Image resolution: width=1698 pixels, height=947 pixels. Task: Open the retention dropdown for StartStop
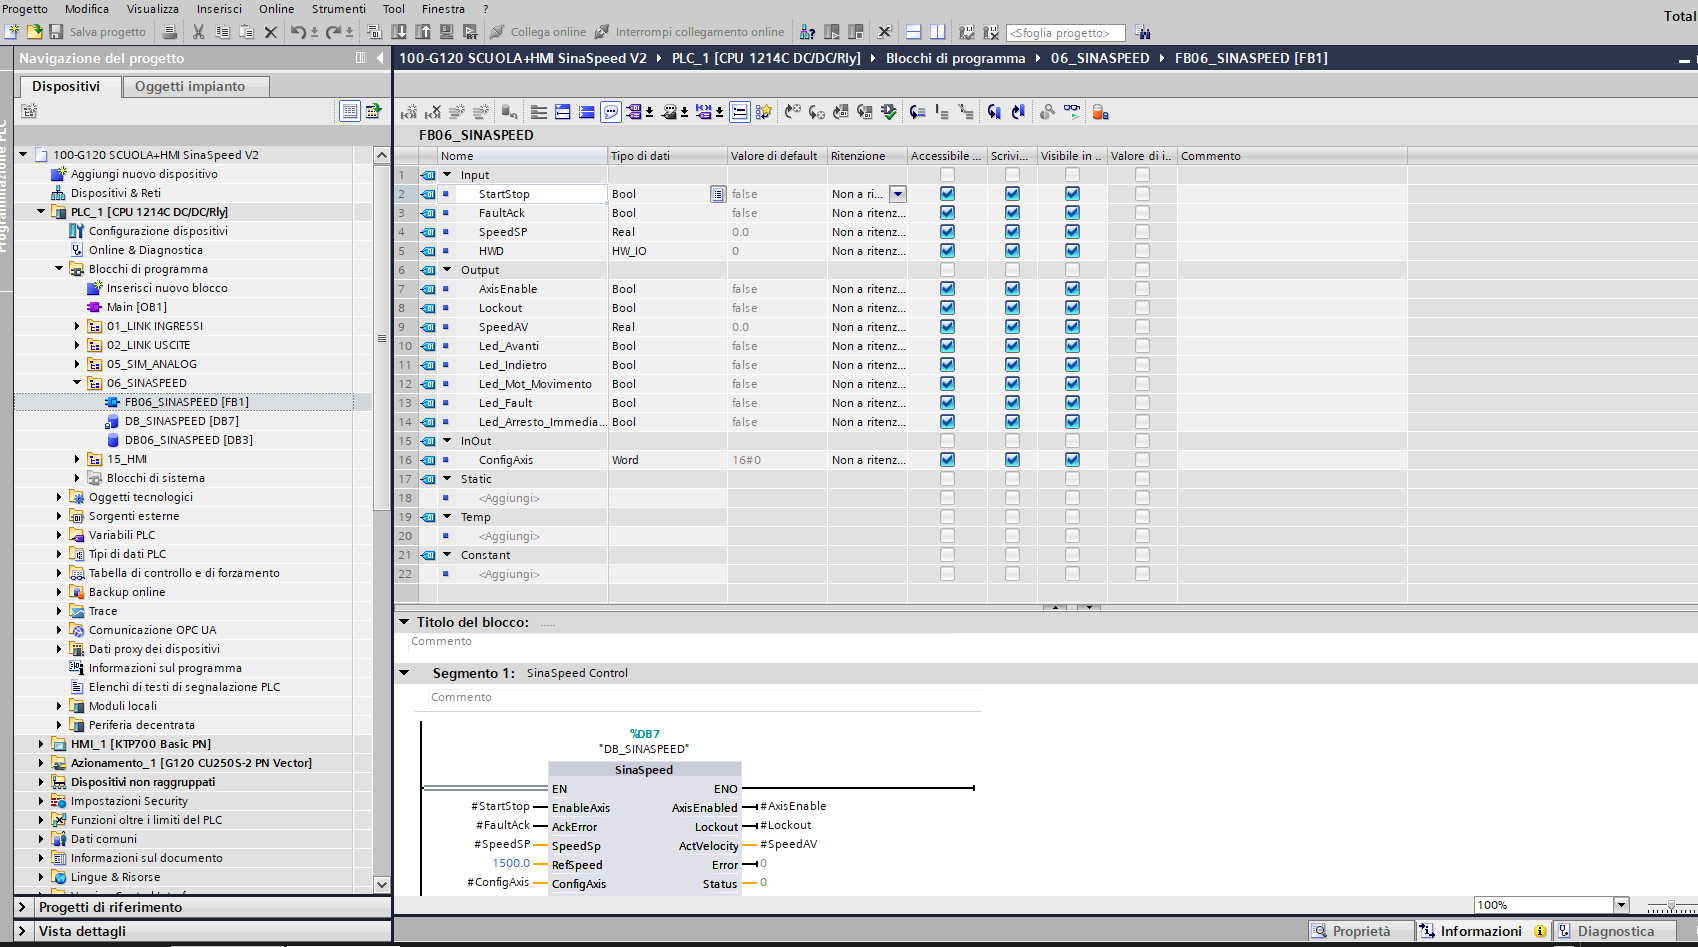pyautogui.click(x=898, y=194)
